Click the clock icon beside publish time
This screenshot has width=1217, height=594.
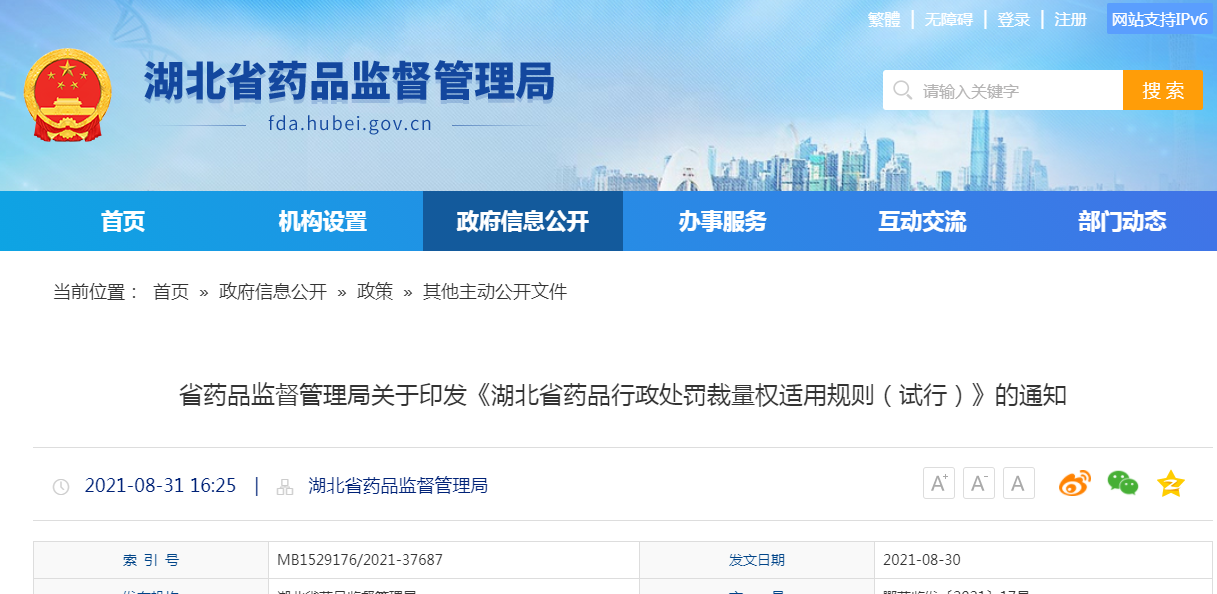[x=63, y=485]
